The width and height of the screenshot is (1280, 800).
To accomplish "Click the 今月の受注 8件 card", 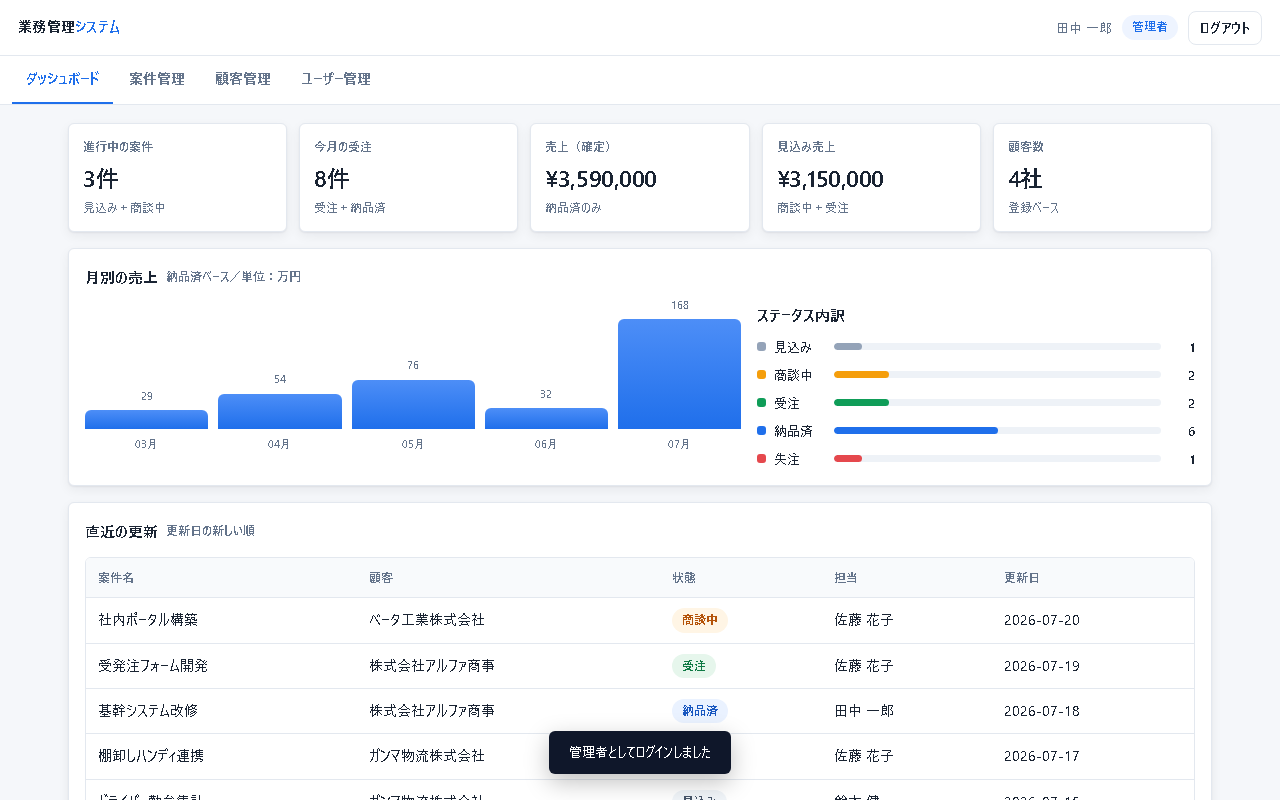I will pyautogui.click(x=408, y=178).
